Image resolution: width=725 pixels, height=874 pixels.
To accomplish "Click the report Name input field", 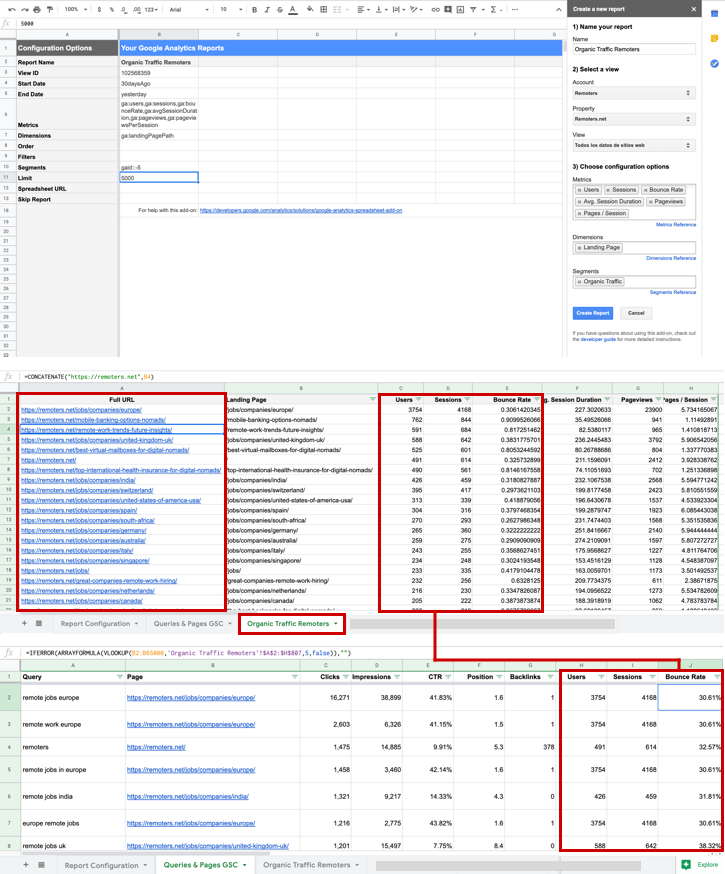I will click(634, 49).
